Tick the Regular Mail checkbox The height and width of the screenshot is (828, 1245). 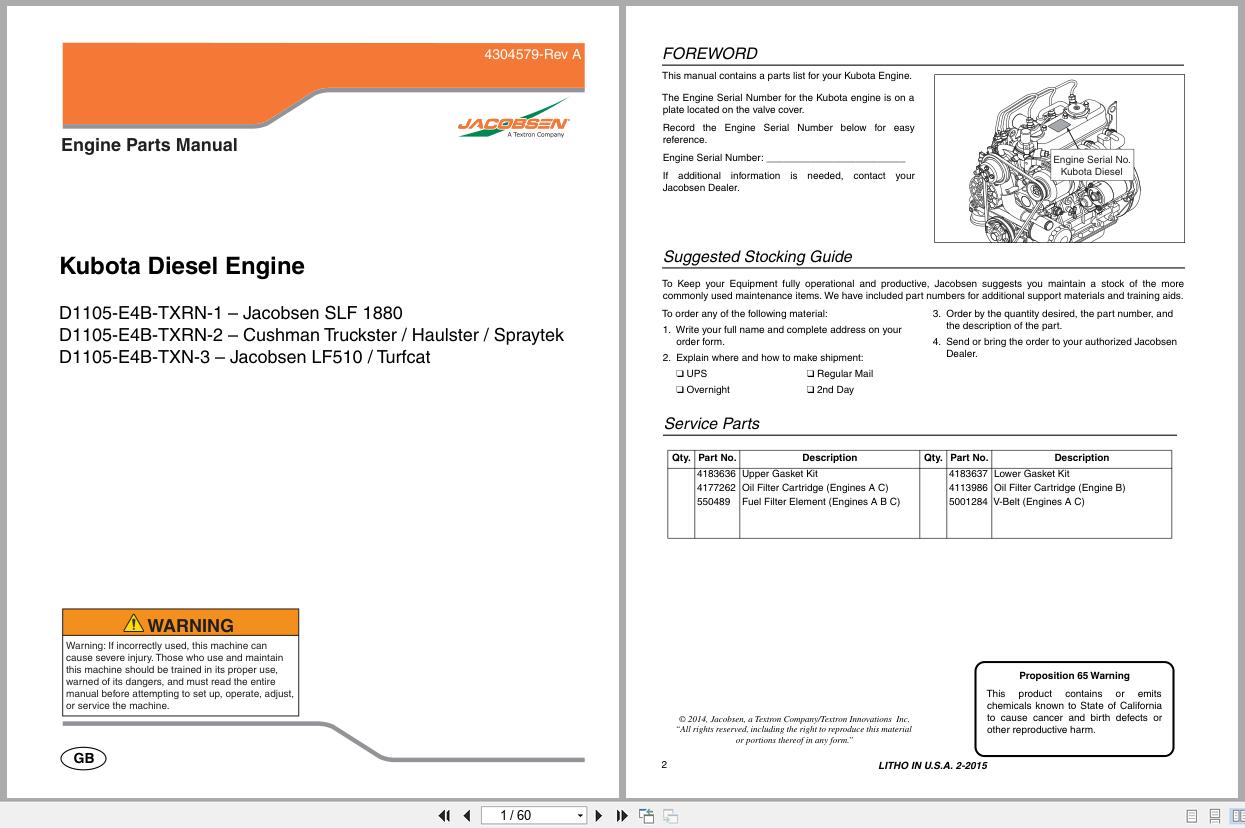pos(811,374)
